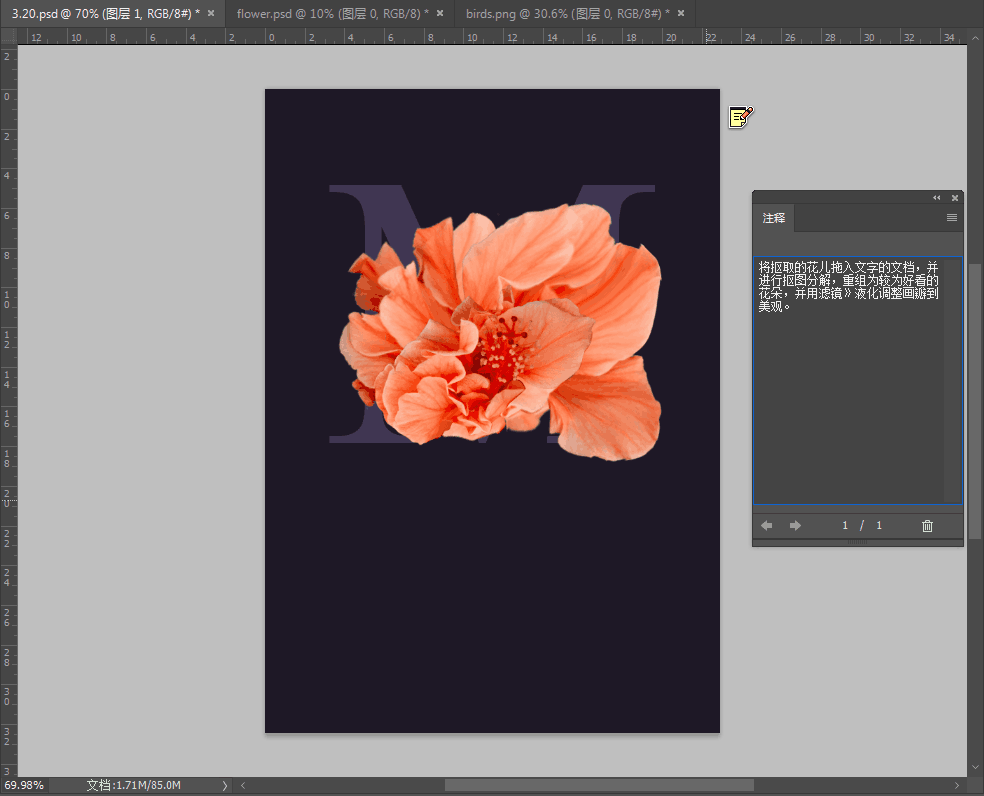The height and width of the screenshot is (796, 984).
Task: Switch to the birds.png tab
Action: click(x=567, y=13)
